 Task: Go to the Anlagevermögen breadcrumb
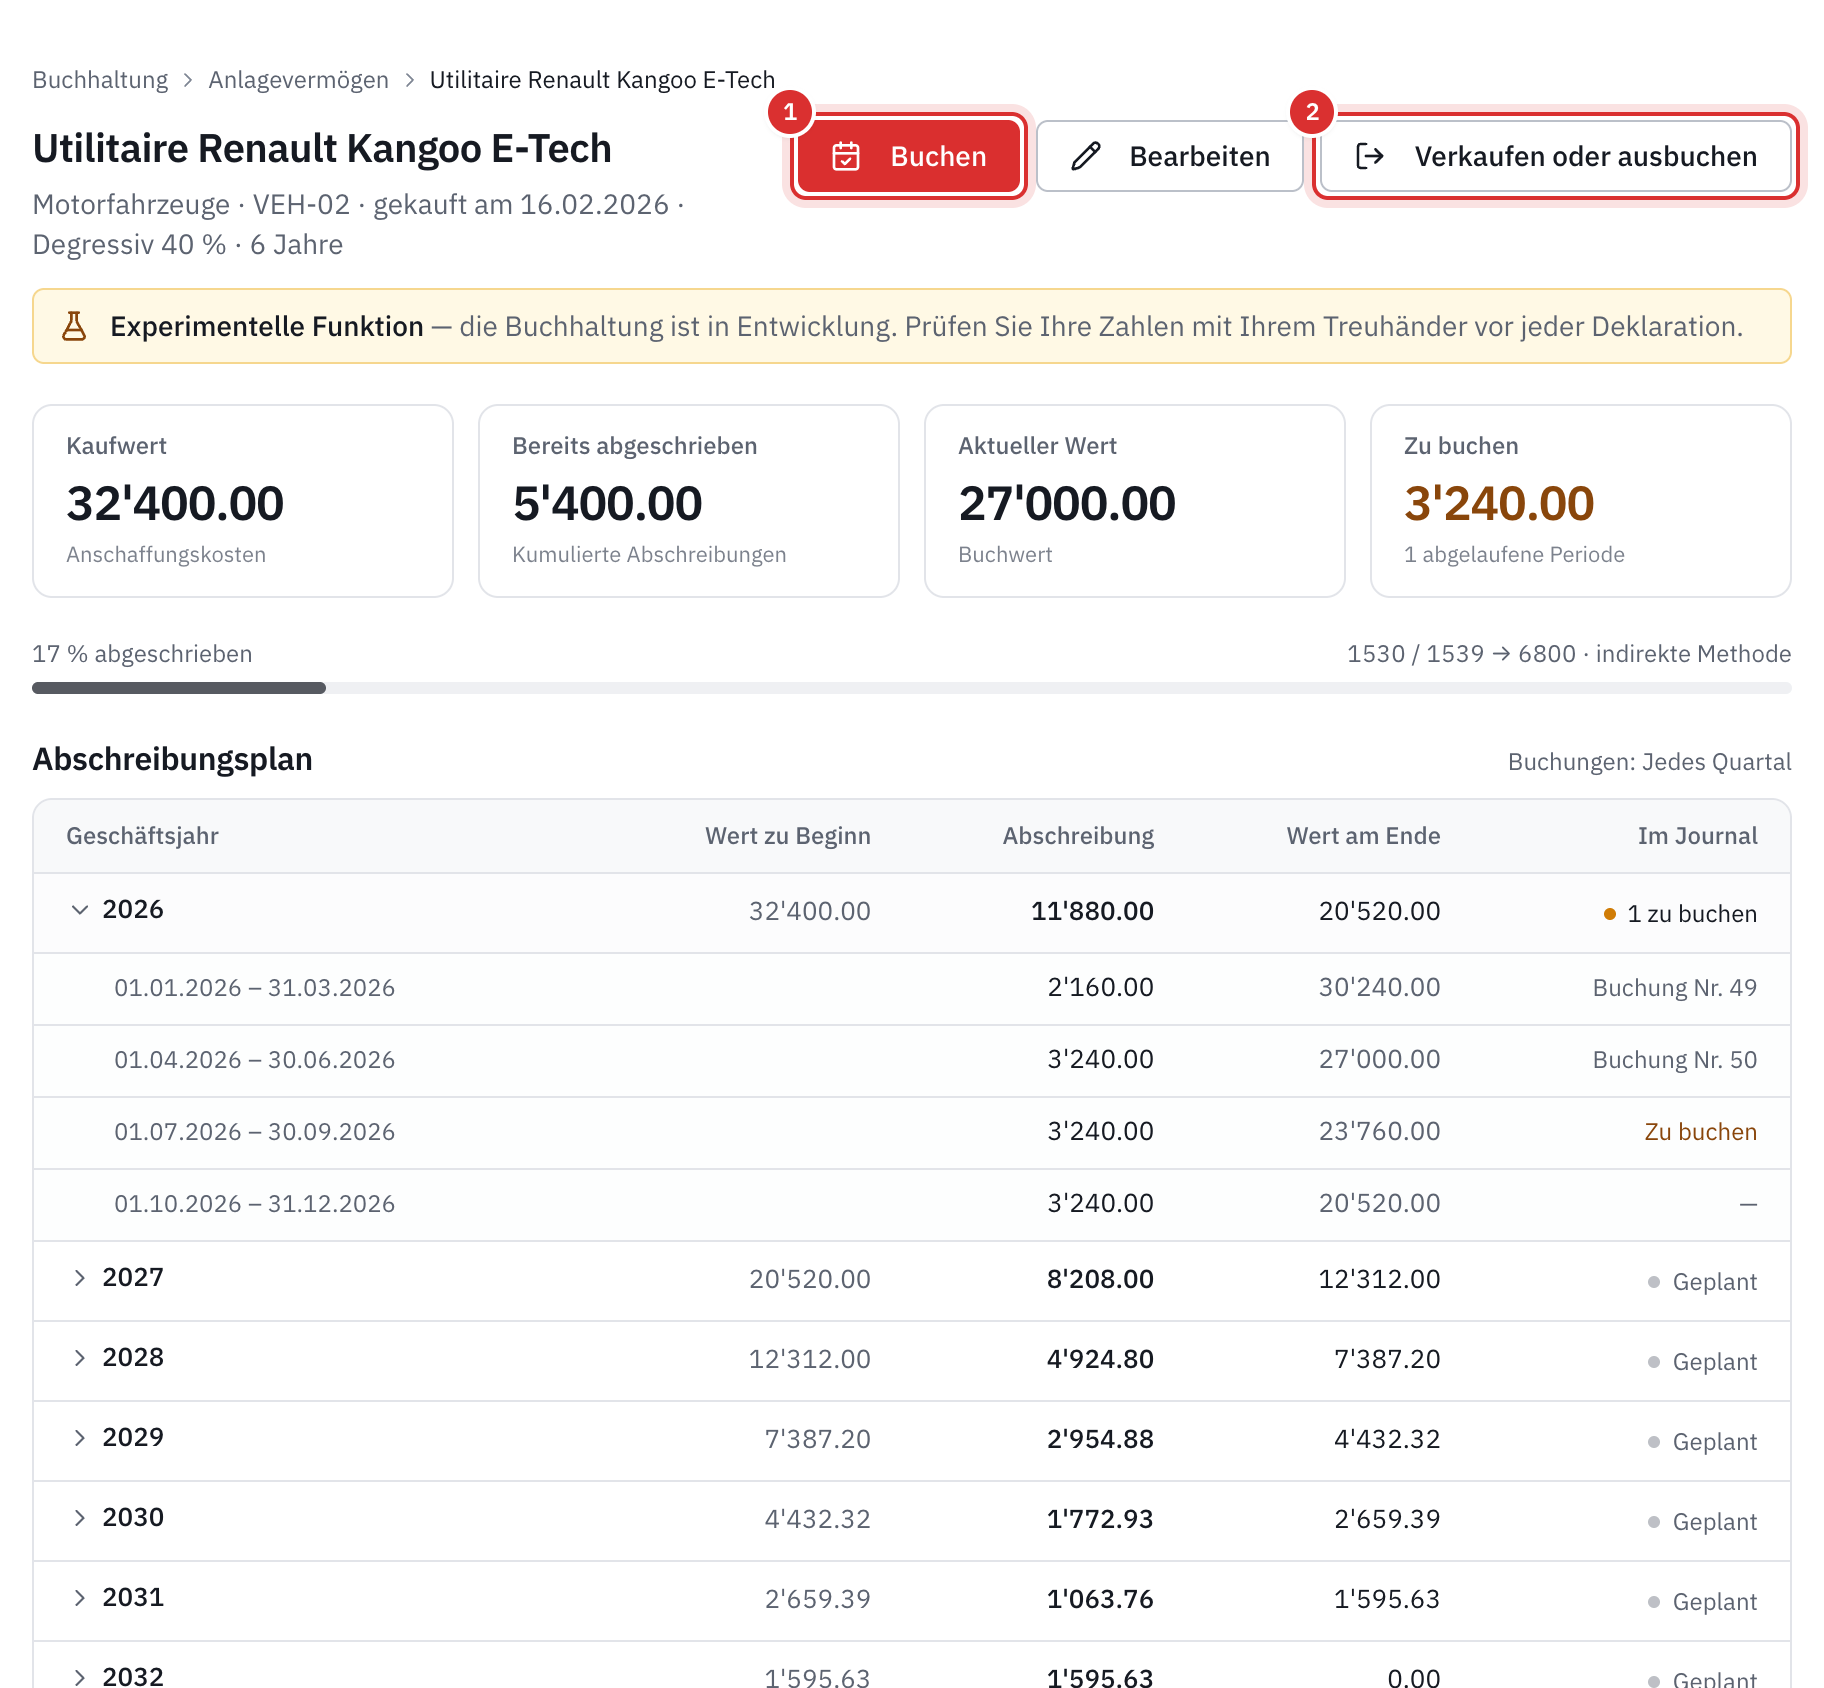point(298,80)
